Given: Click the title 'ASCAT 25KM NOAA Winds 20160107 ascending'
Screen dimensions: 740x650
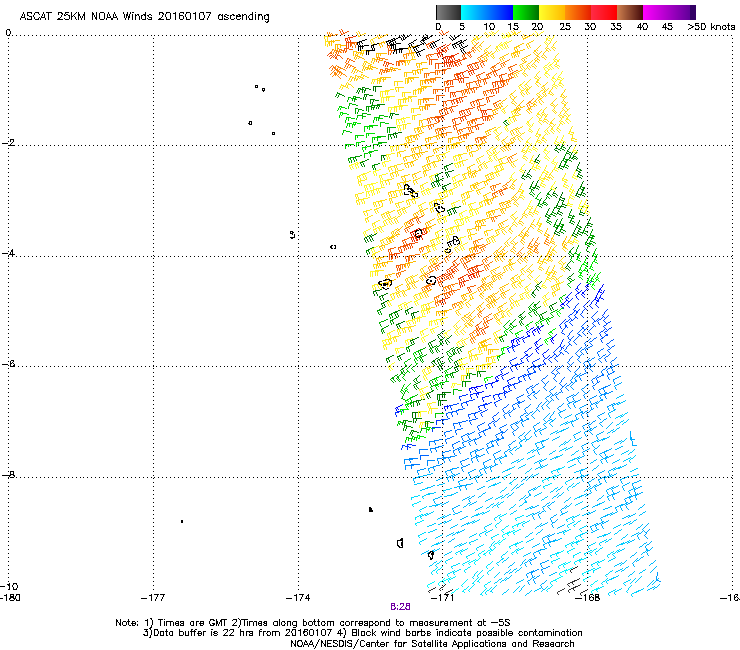Looking at the screenshot, I should (x=144, y=17).
